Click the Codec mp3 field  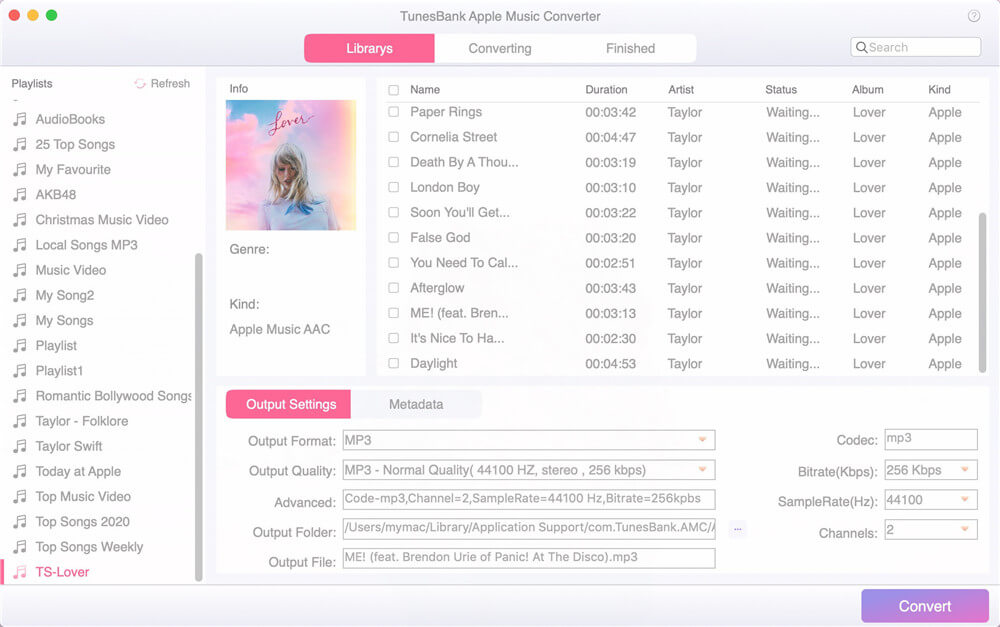point(930,439)
